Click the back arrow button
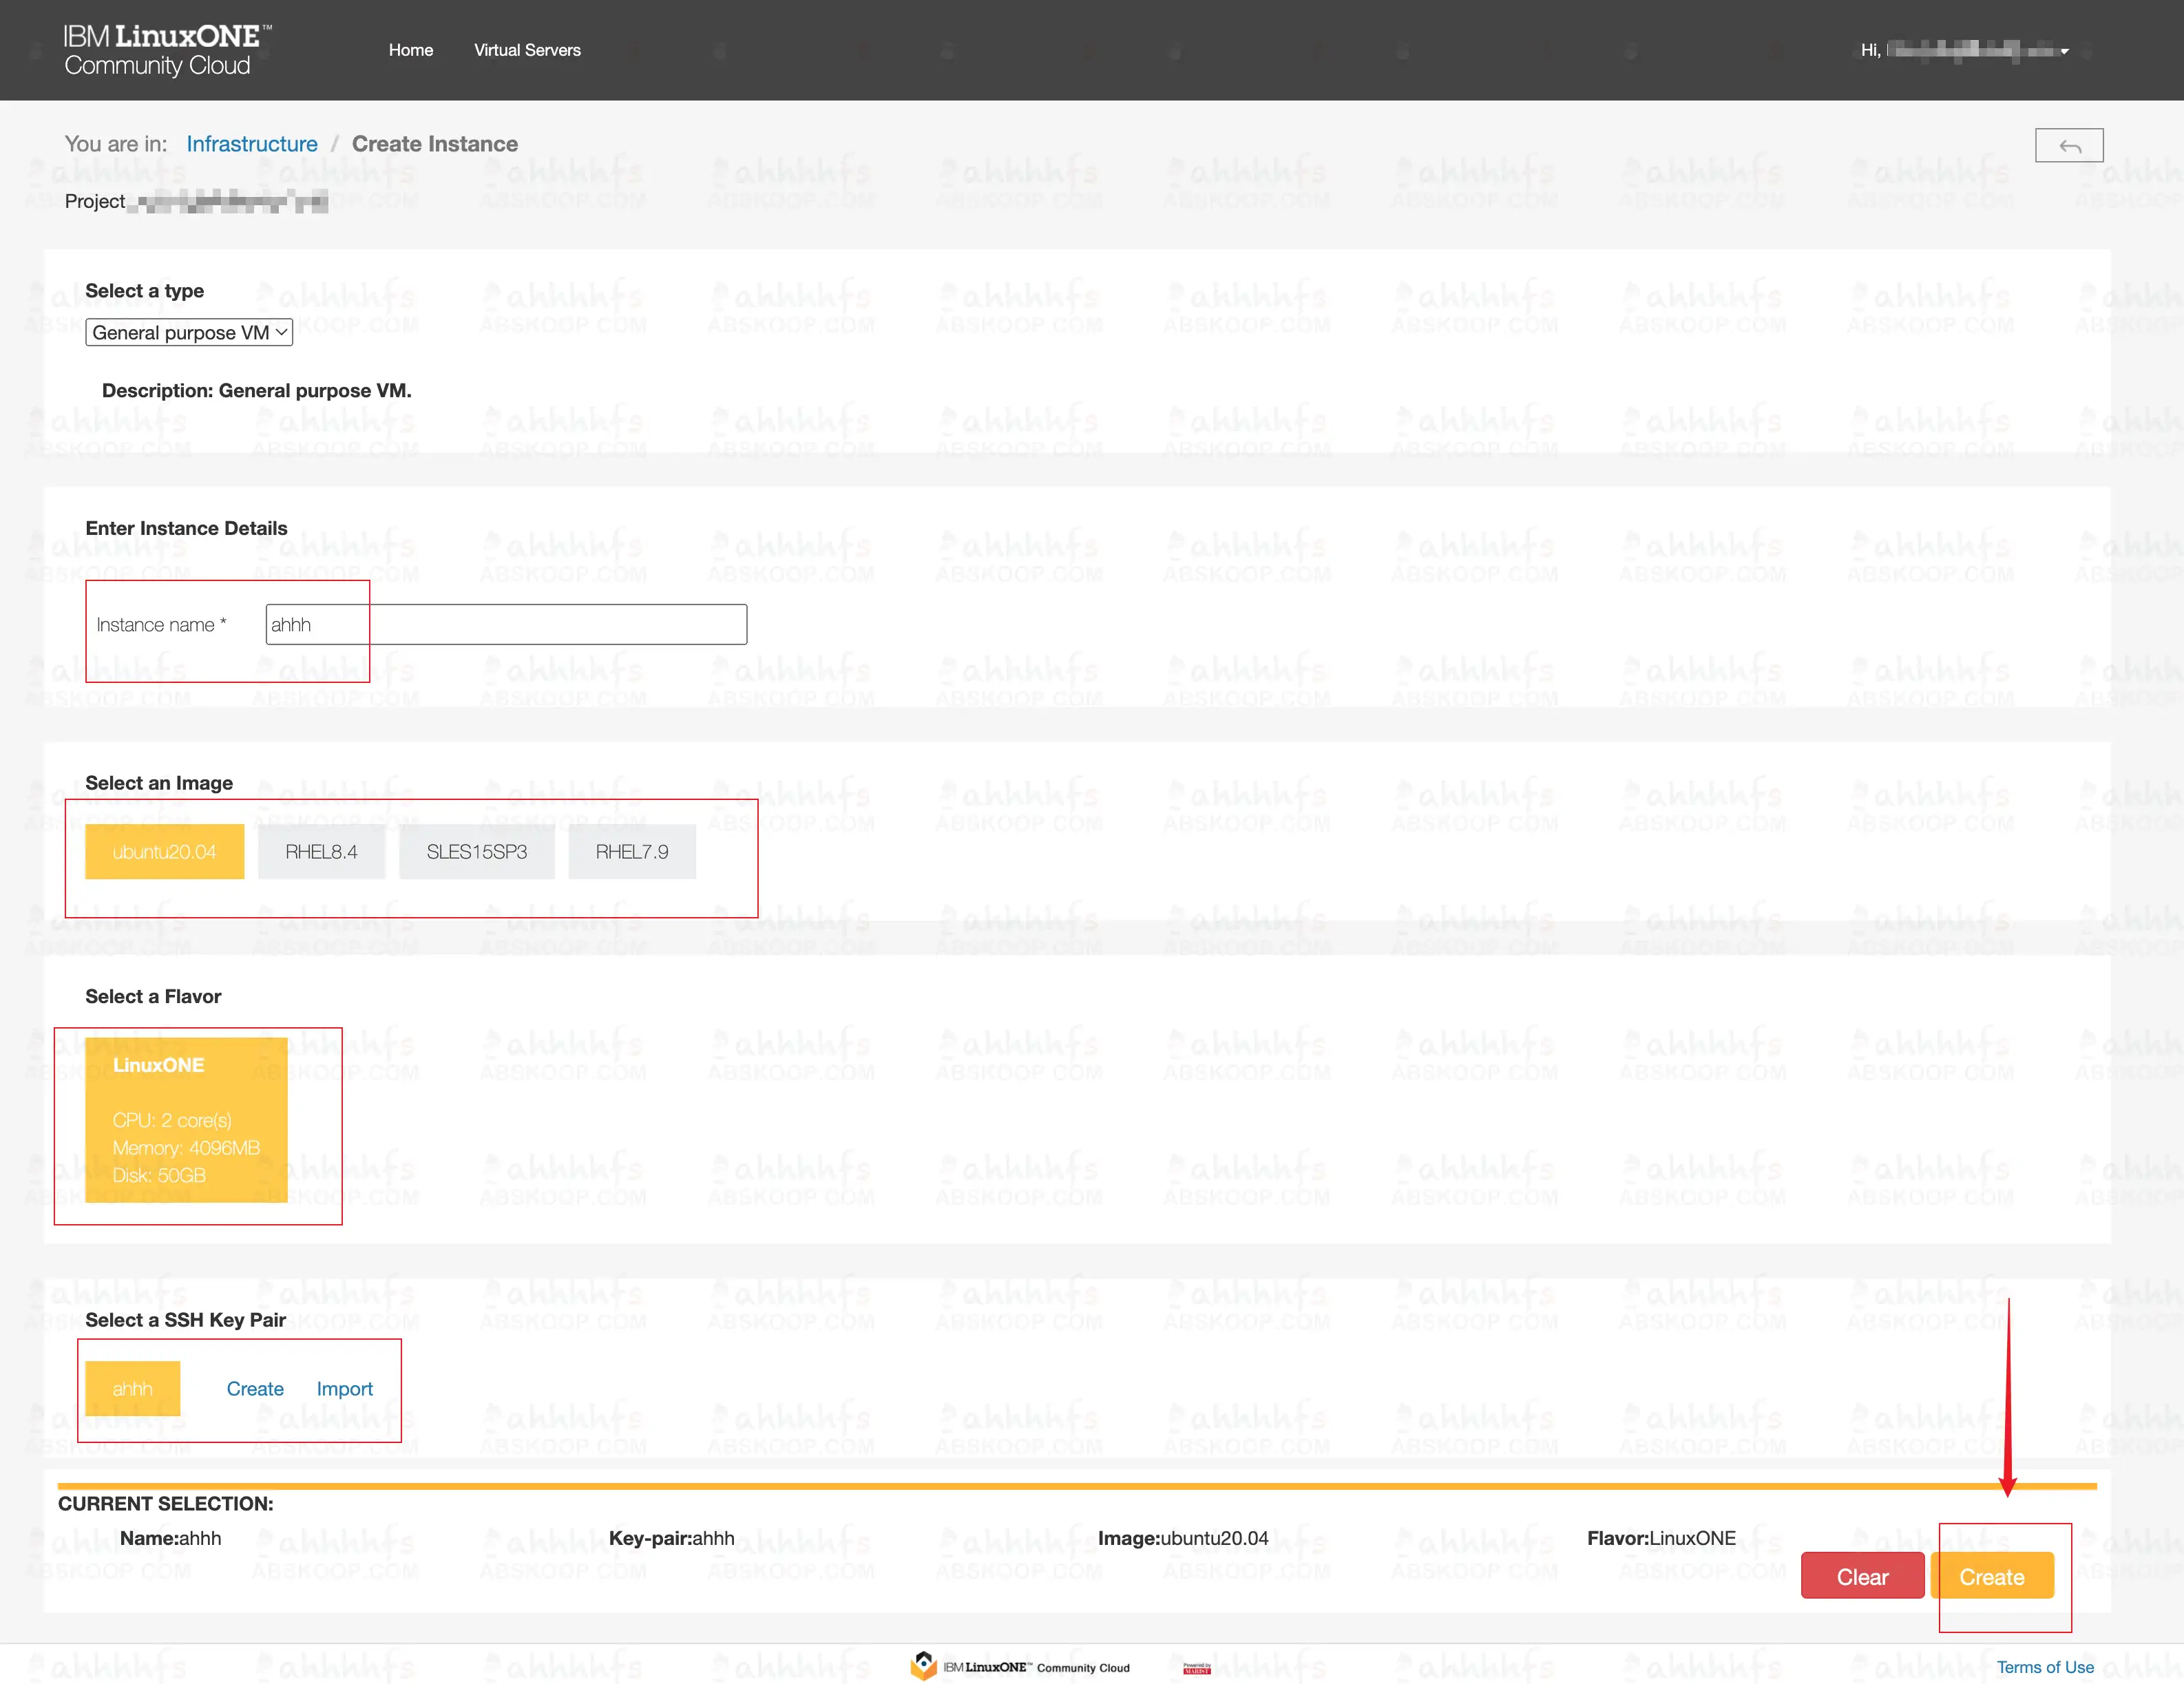The width and height of the screenshot is (2184, 1684). tap(2068, 146)
